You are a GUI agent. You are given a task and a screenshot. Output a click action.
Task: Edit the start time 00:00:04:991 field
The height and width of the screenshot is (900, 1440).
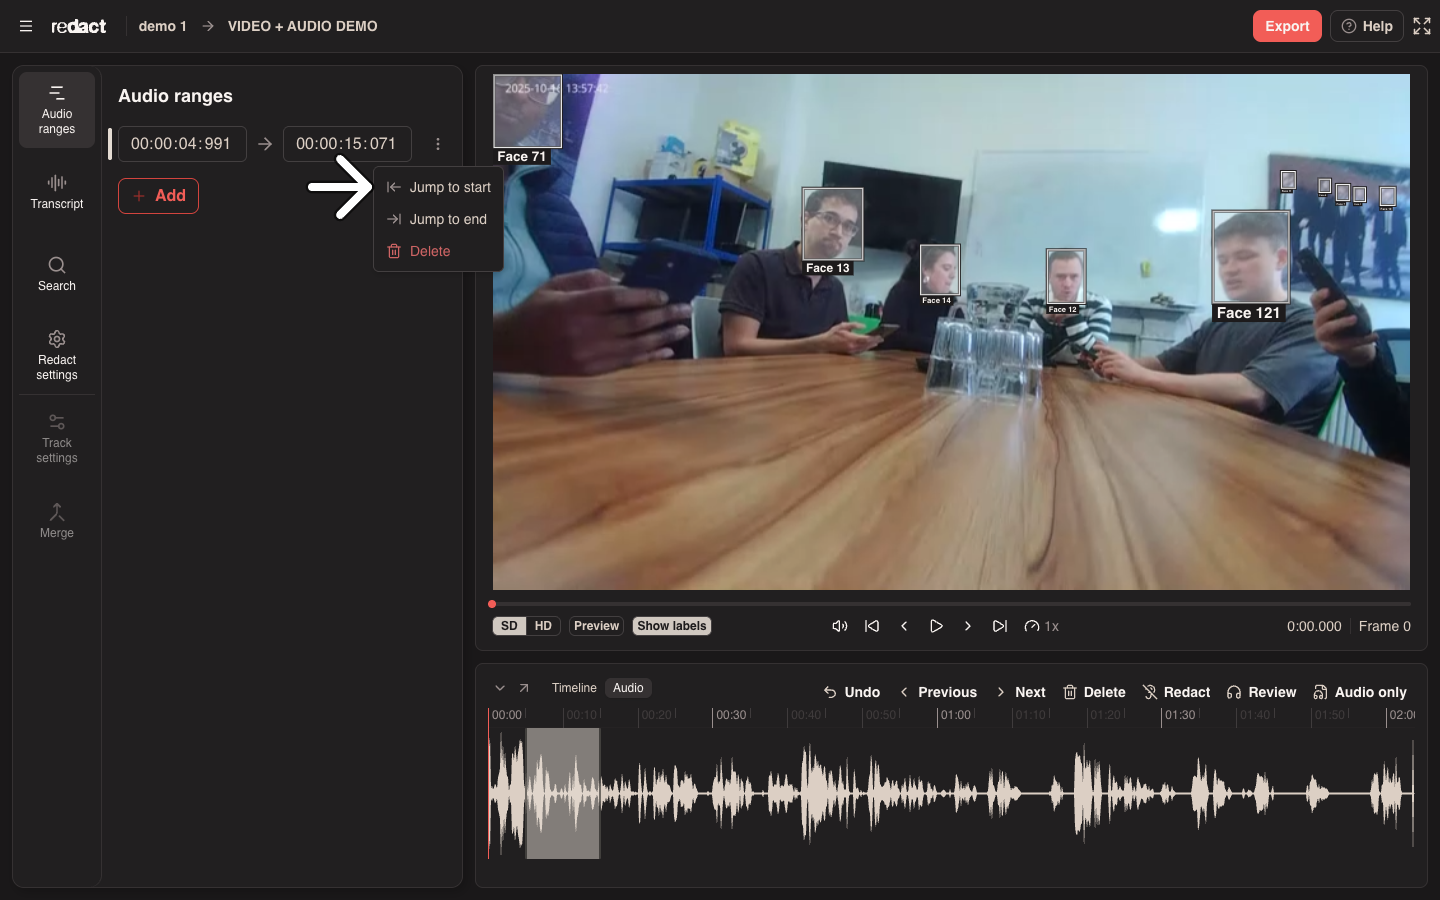coord(182,144)
